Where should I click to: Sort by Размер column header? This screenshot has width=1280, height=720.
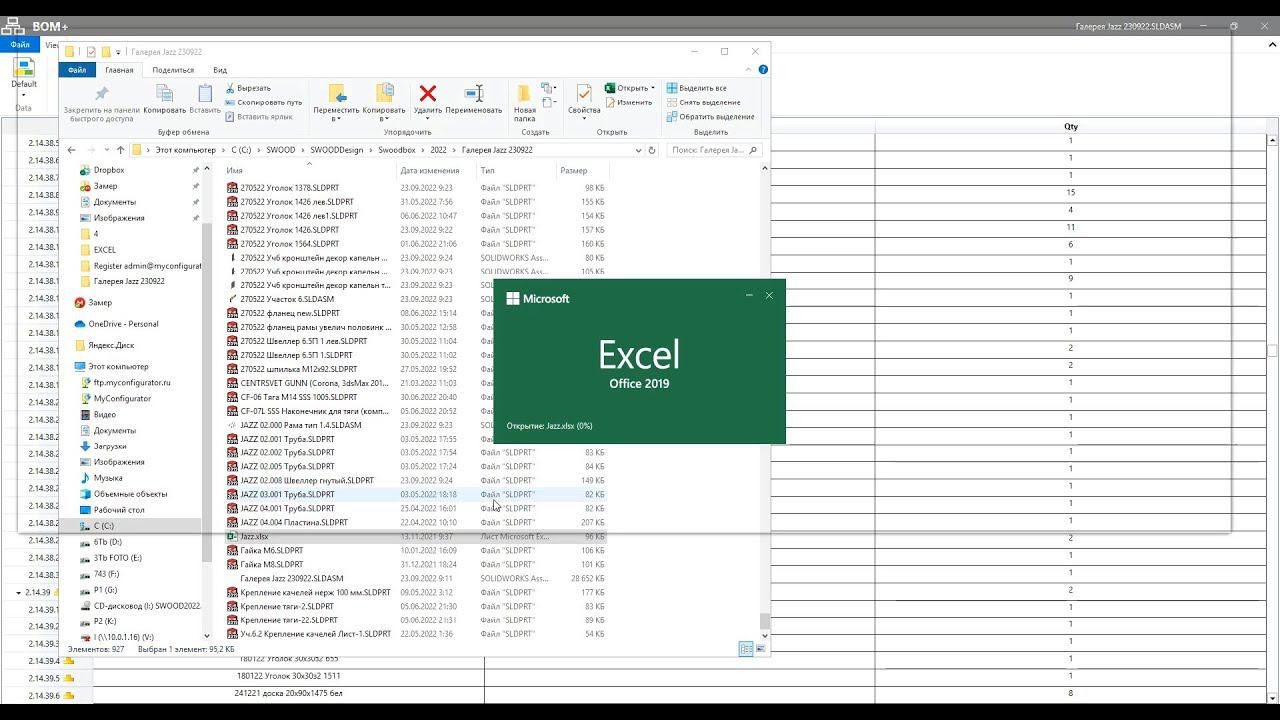point(582,170)
